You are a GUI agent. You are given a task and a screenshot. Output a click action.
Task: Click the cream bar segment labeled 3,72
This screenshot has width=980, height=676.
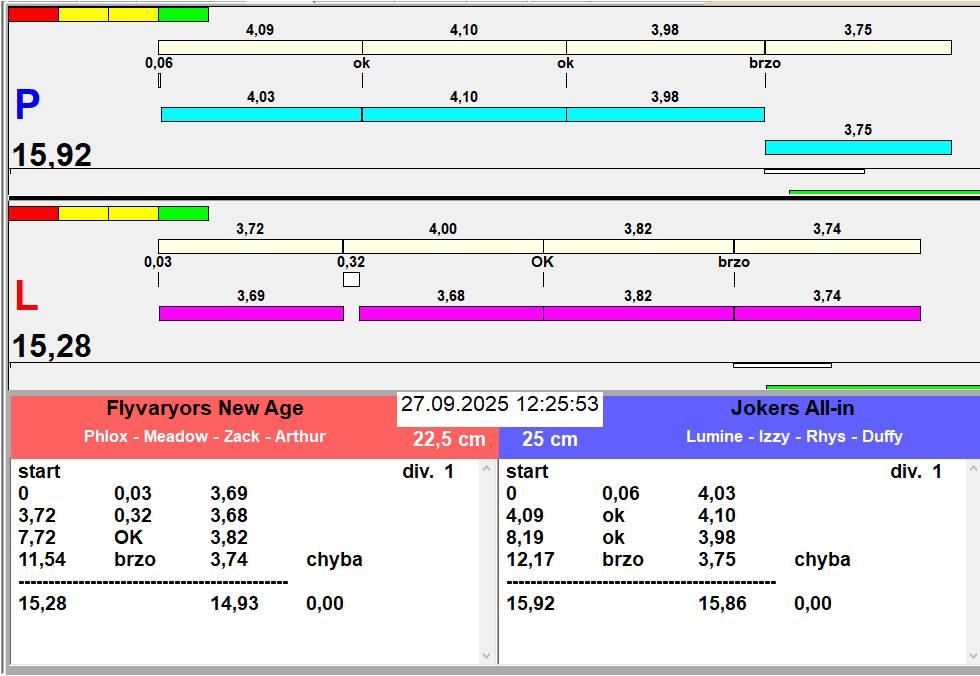pos(250,247)
